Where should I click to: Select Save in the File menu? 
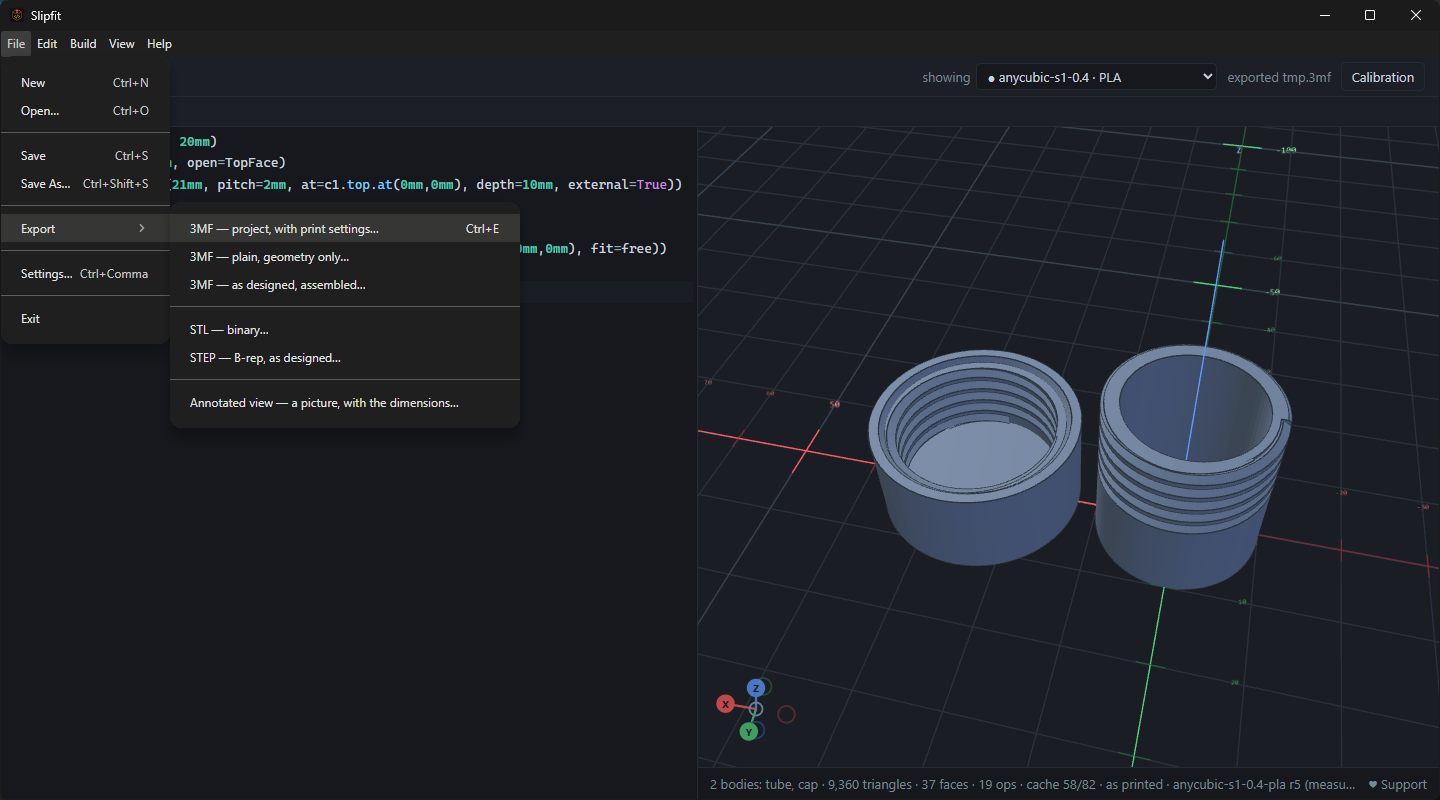(85, 156)
